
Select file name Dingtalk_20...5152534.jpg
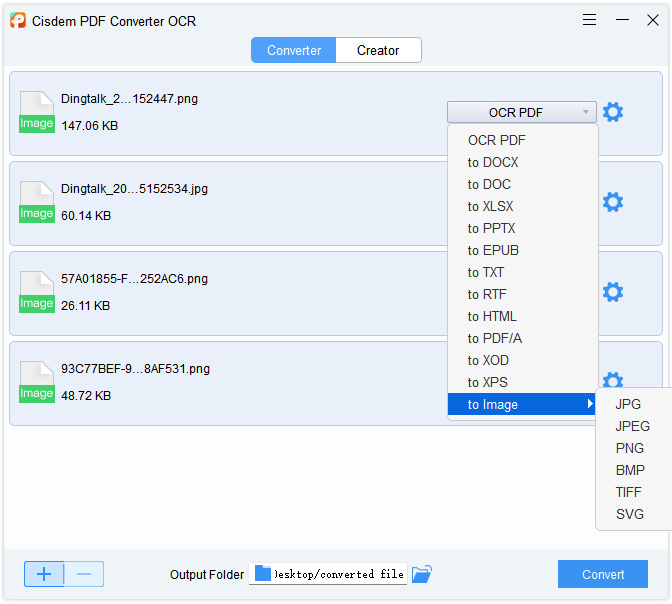click(134, 189)
